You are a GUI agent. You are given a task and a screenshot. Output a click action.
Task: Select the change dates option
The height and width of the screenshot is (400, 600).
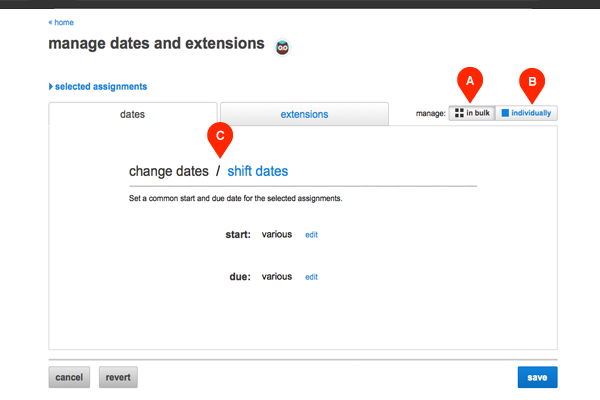pos(168,171)
